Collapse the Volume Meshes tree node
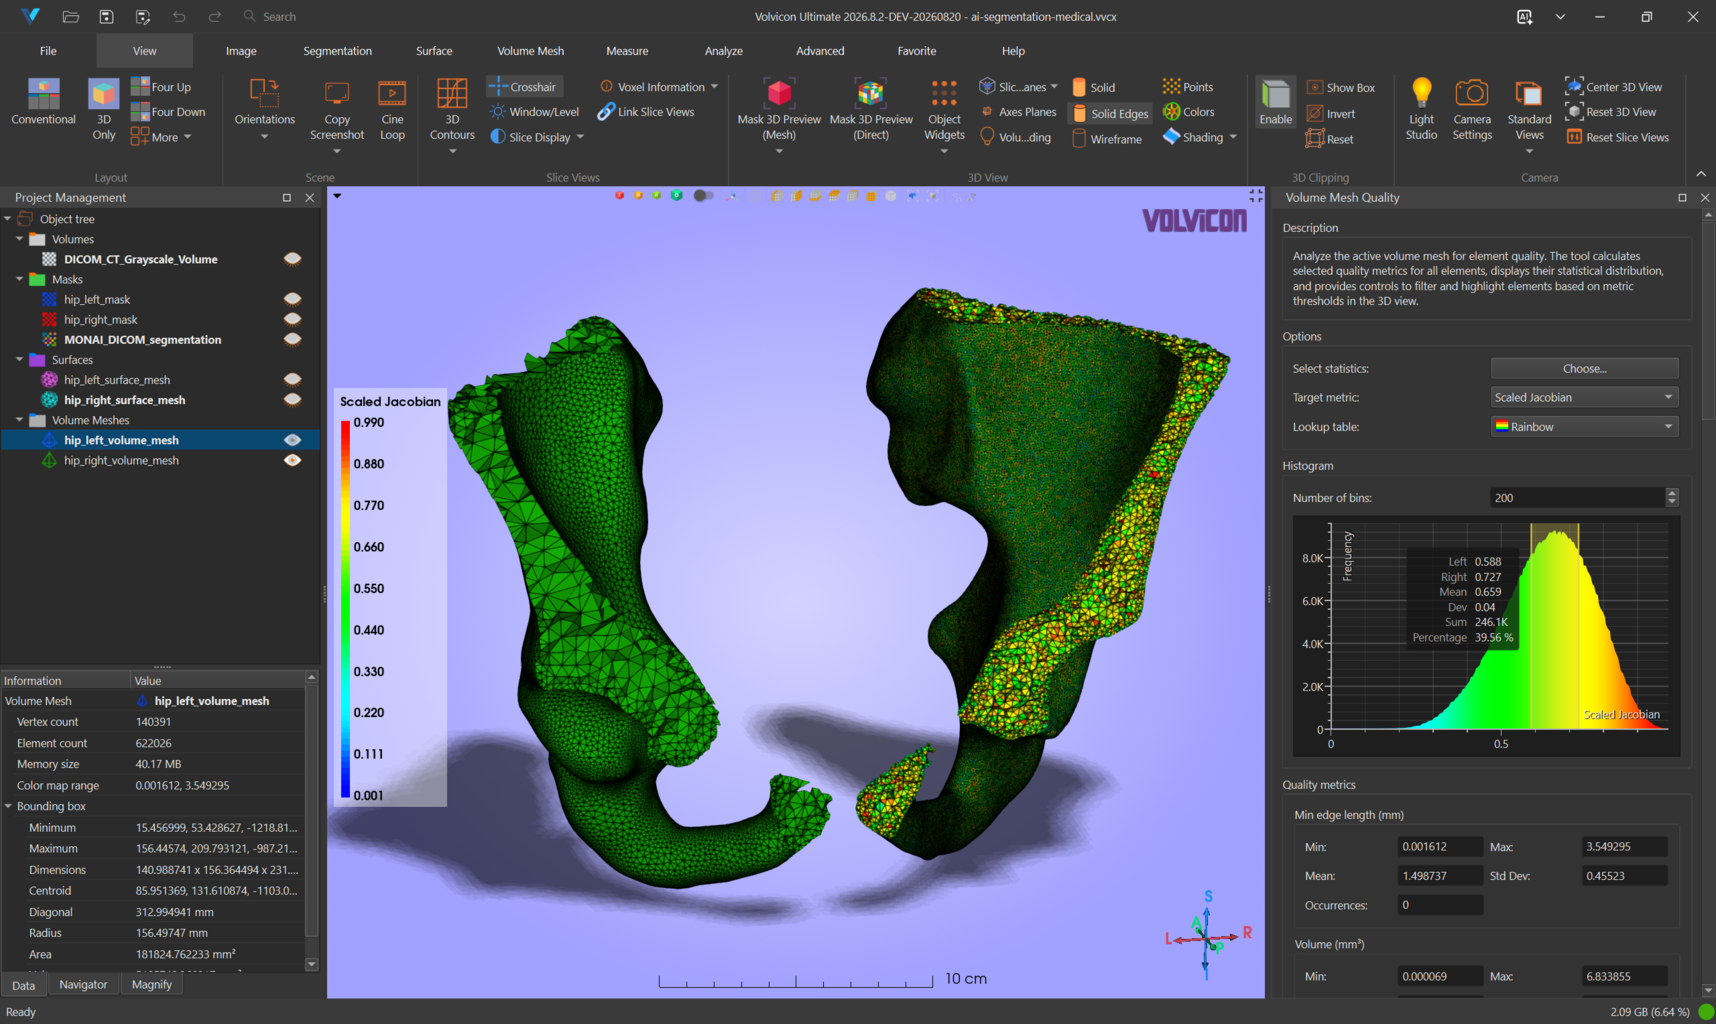The width and height of the screenshot is (1716, 1024). [19, 420]
